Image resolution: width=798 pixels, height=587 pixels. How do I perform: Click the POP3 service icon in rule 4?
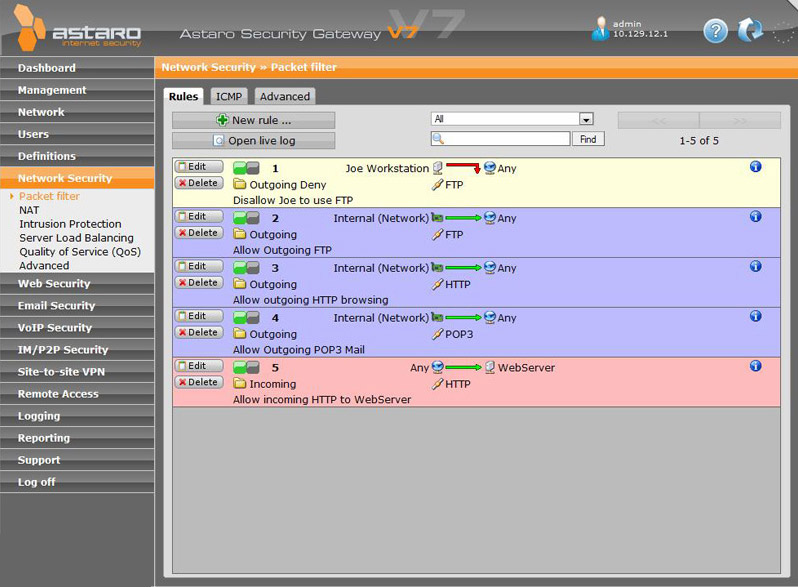(437, 334)
